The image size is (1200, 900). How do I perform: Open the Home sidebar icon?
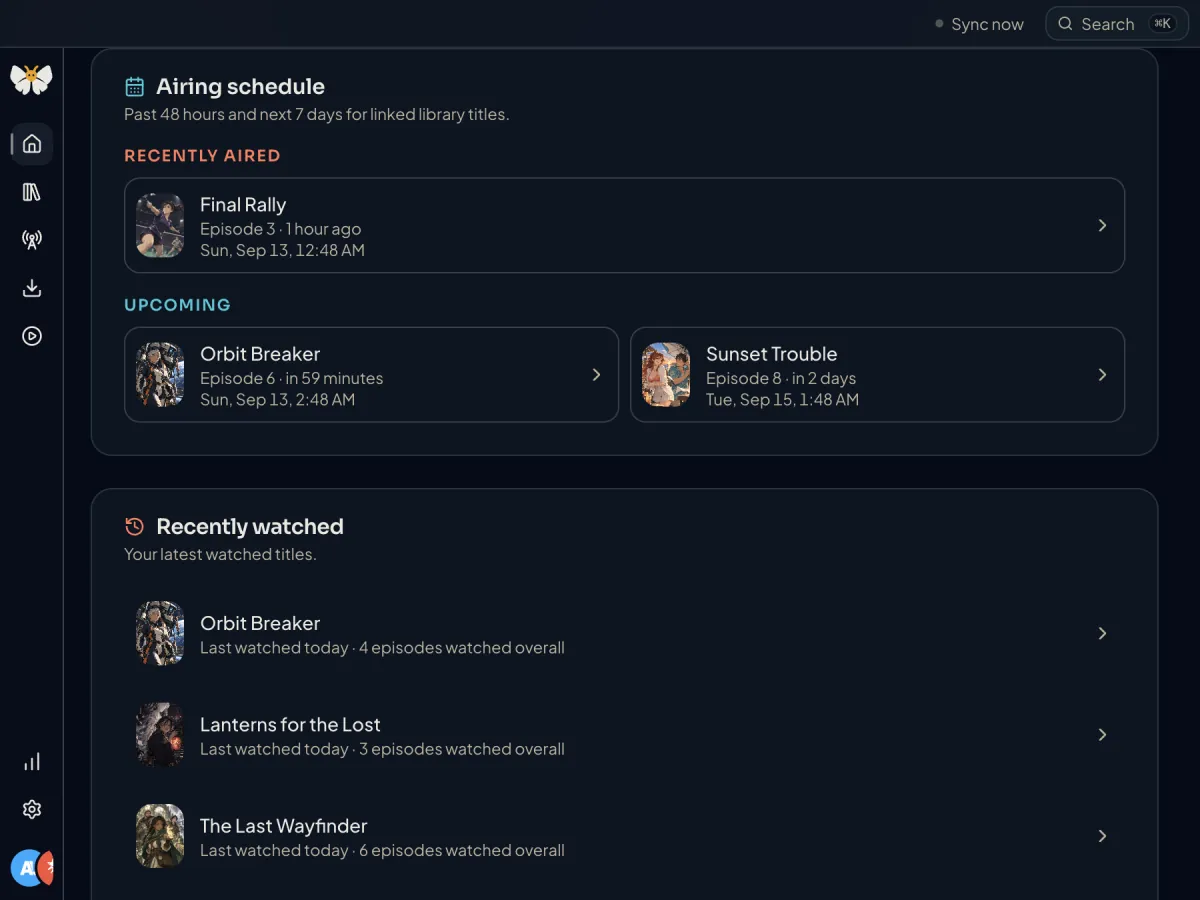coord(32,144)
